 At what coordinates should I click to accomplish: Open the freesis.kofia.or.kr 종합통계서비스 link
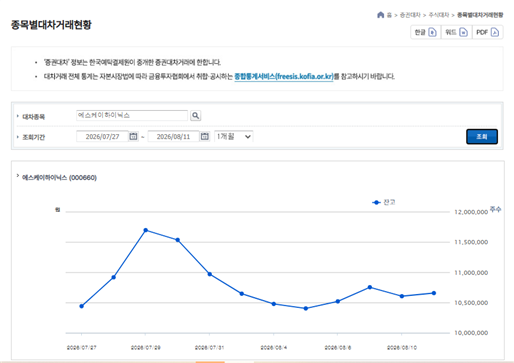284,77
